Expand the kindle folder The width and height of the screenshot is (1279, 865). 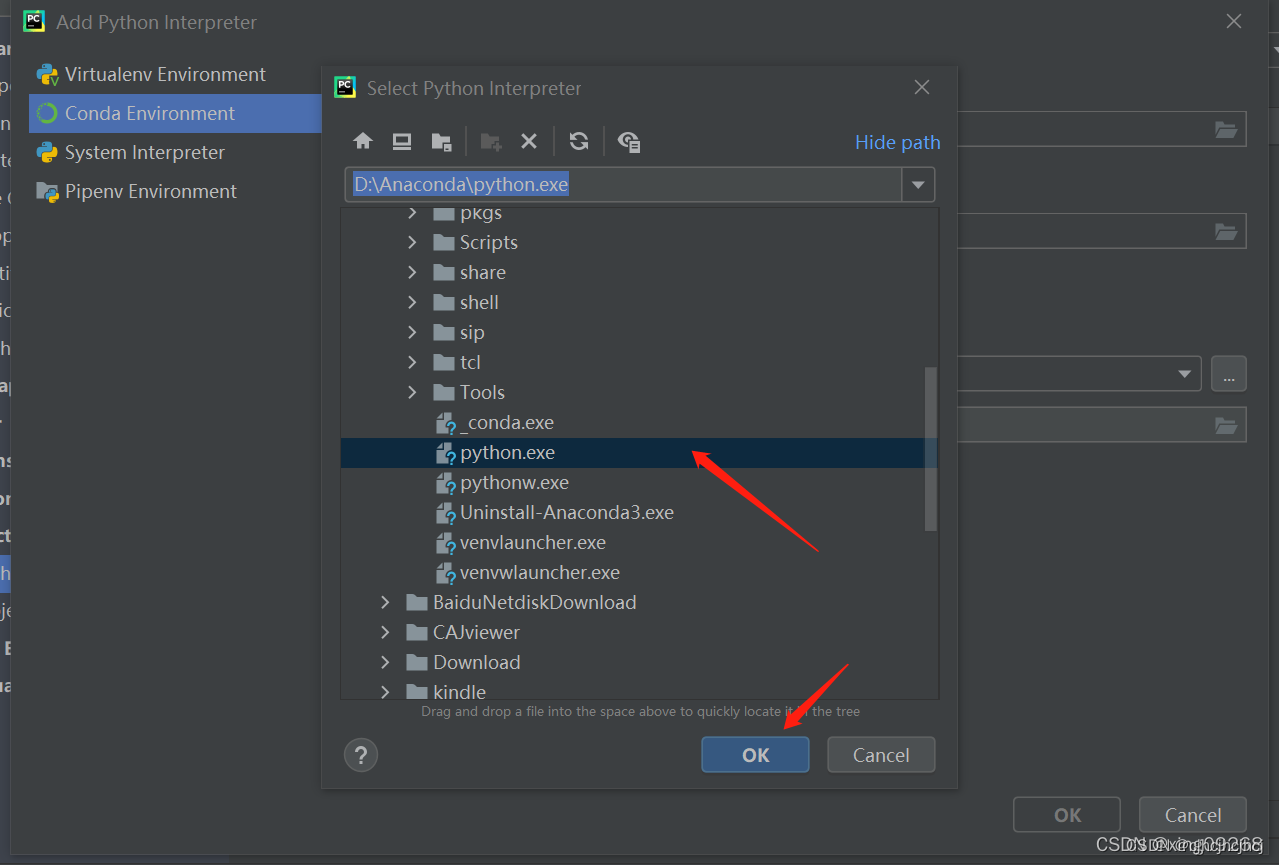(385, 691)
